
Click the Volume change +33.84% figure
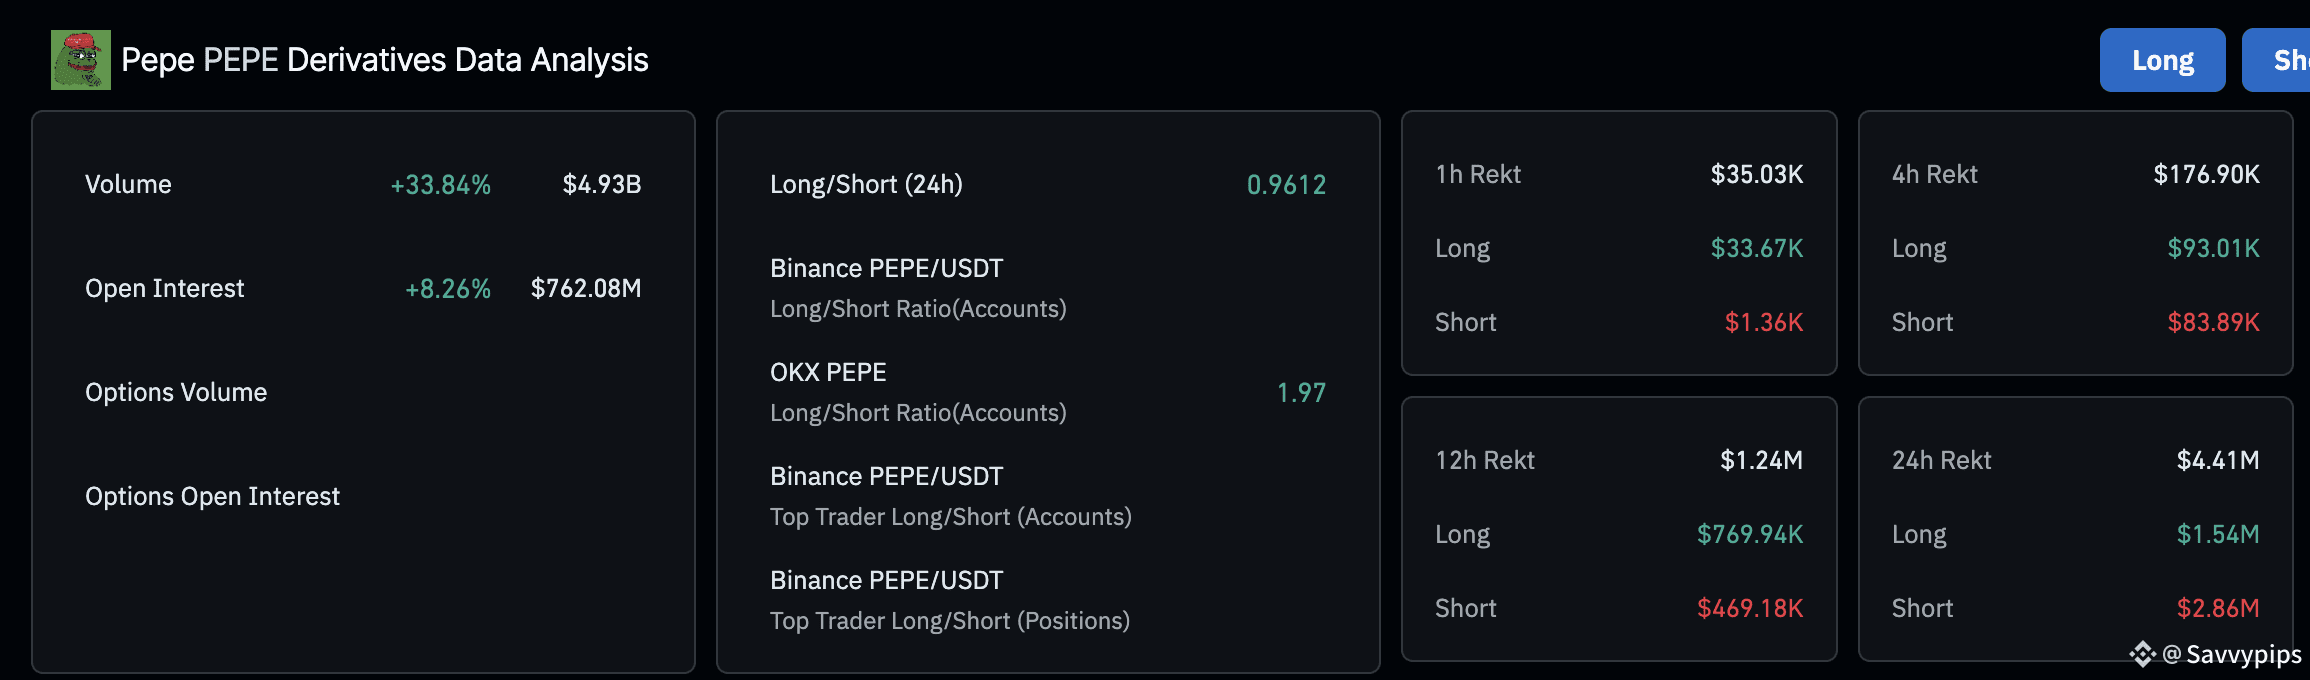point(440,184)
